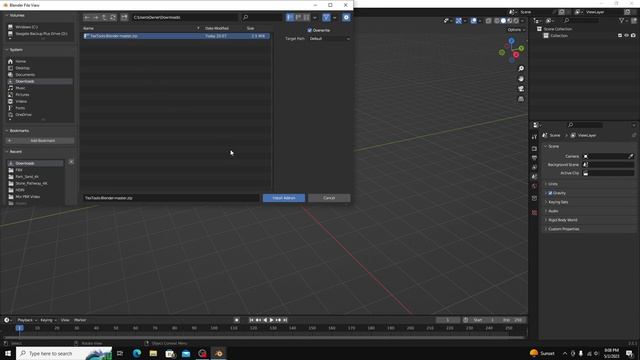The height and width of the screenshot is (360, 640).
Task: Enable or disable the Overwrite checkbox
Action: point(309,30)
